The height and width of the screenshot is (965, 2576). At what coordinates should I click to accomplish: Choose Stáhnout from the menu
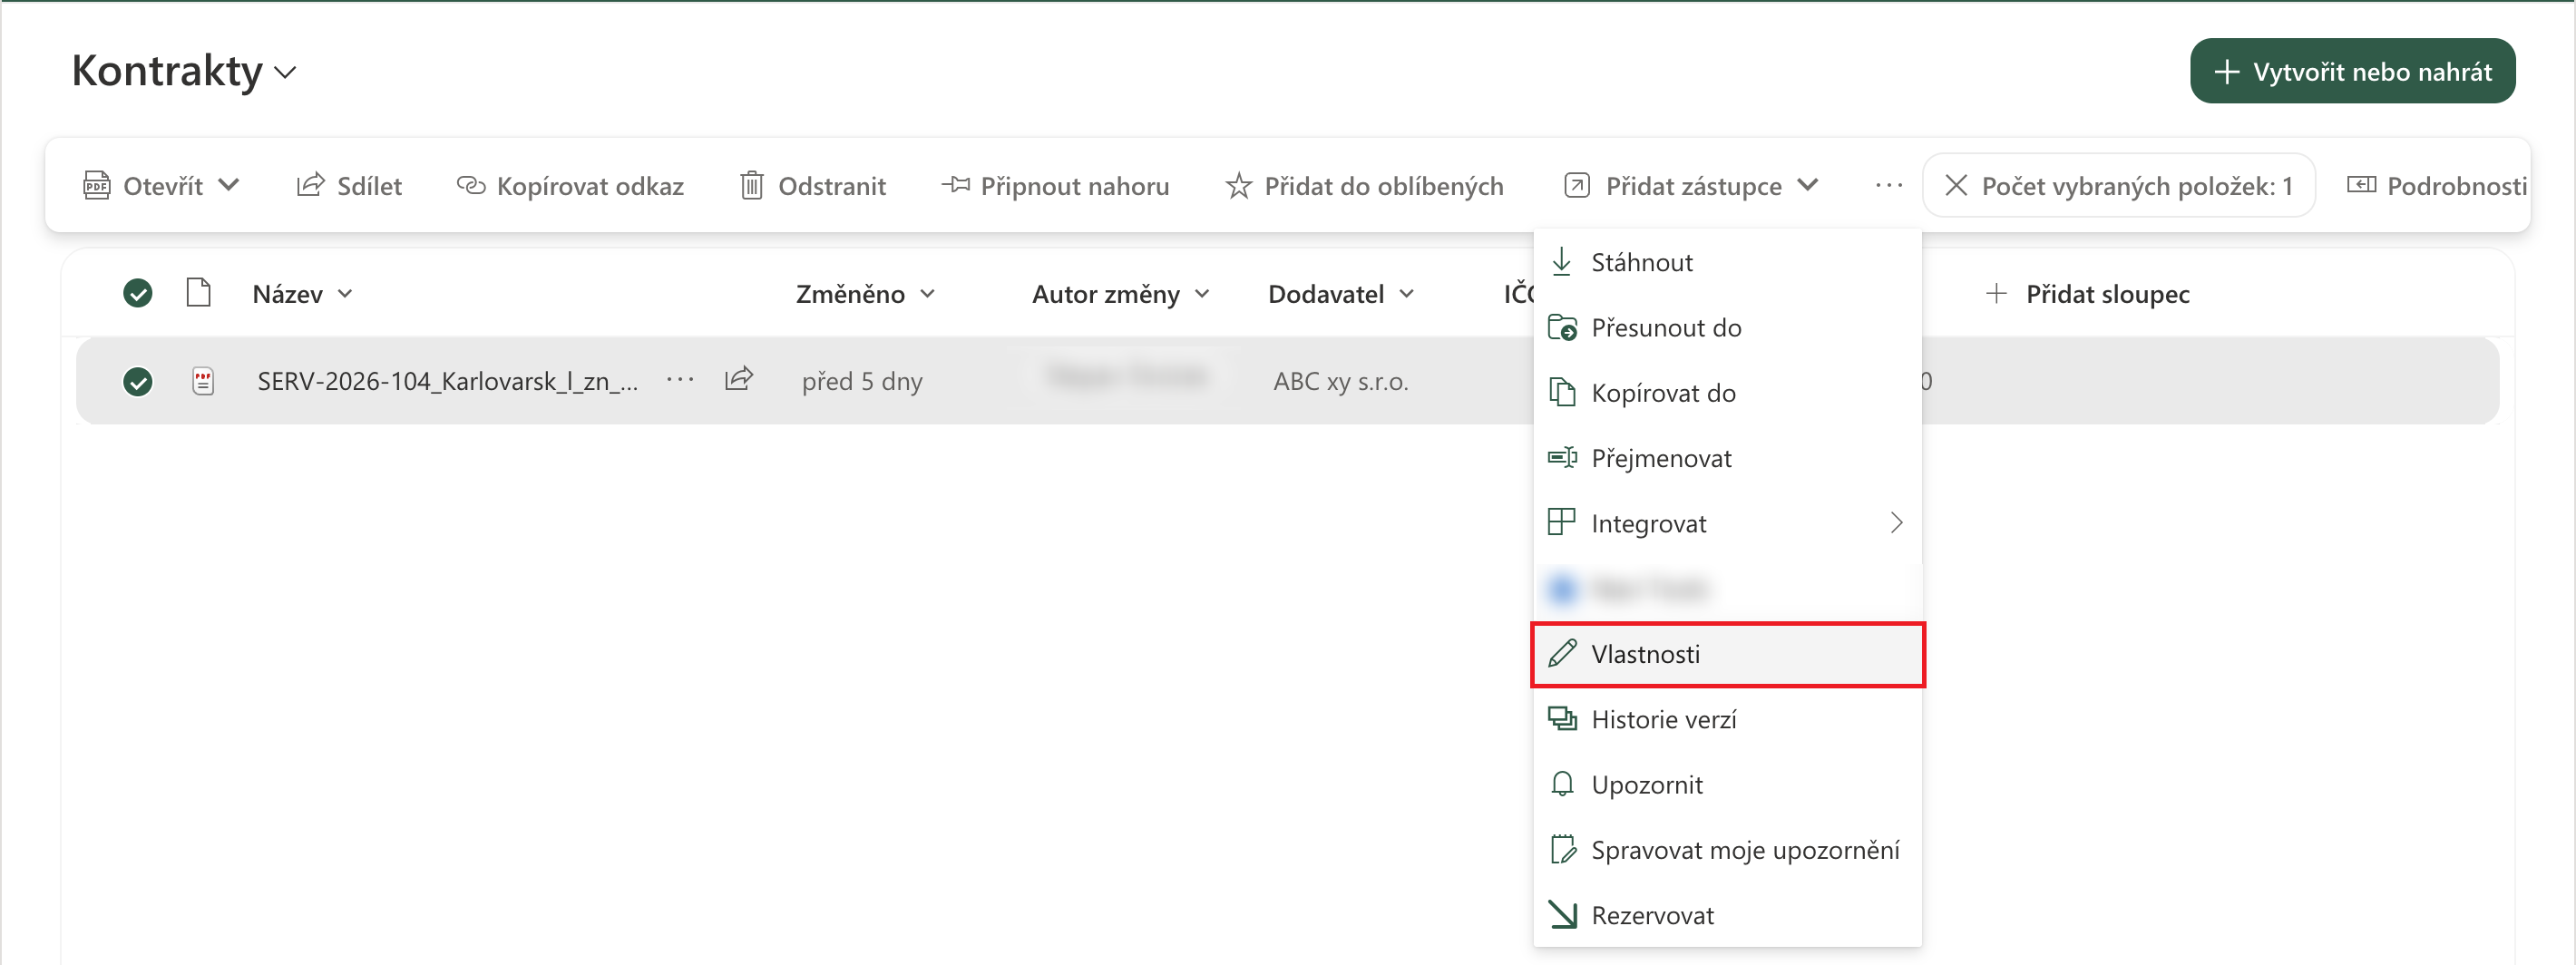click(1727, 262)
